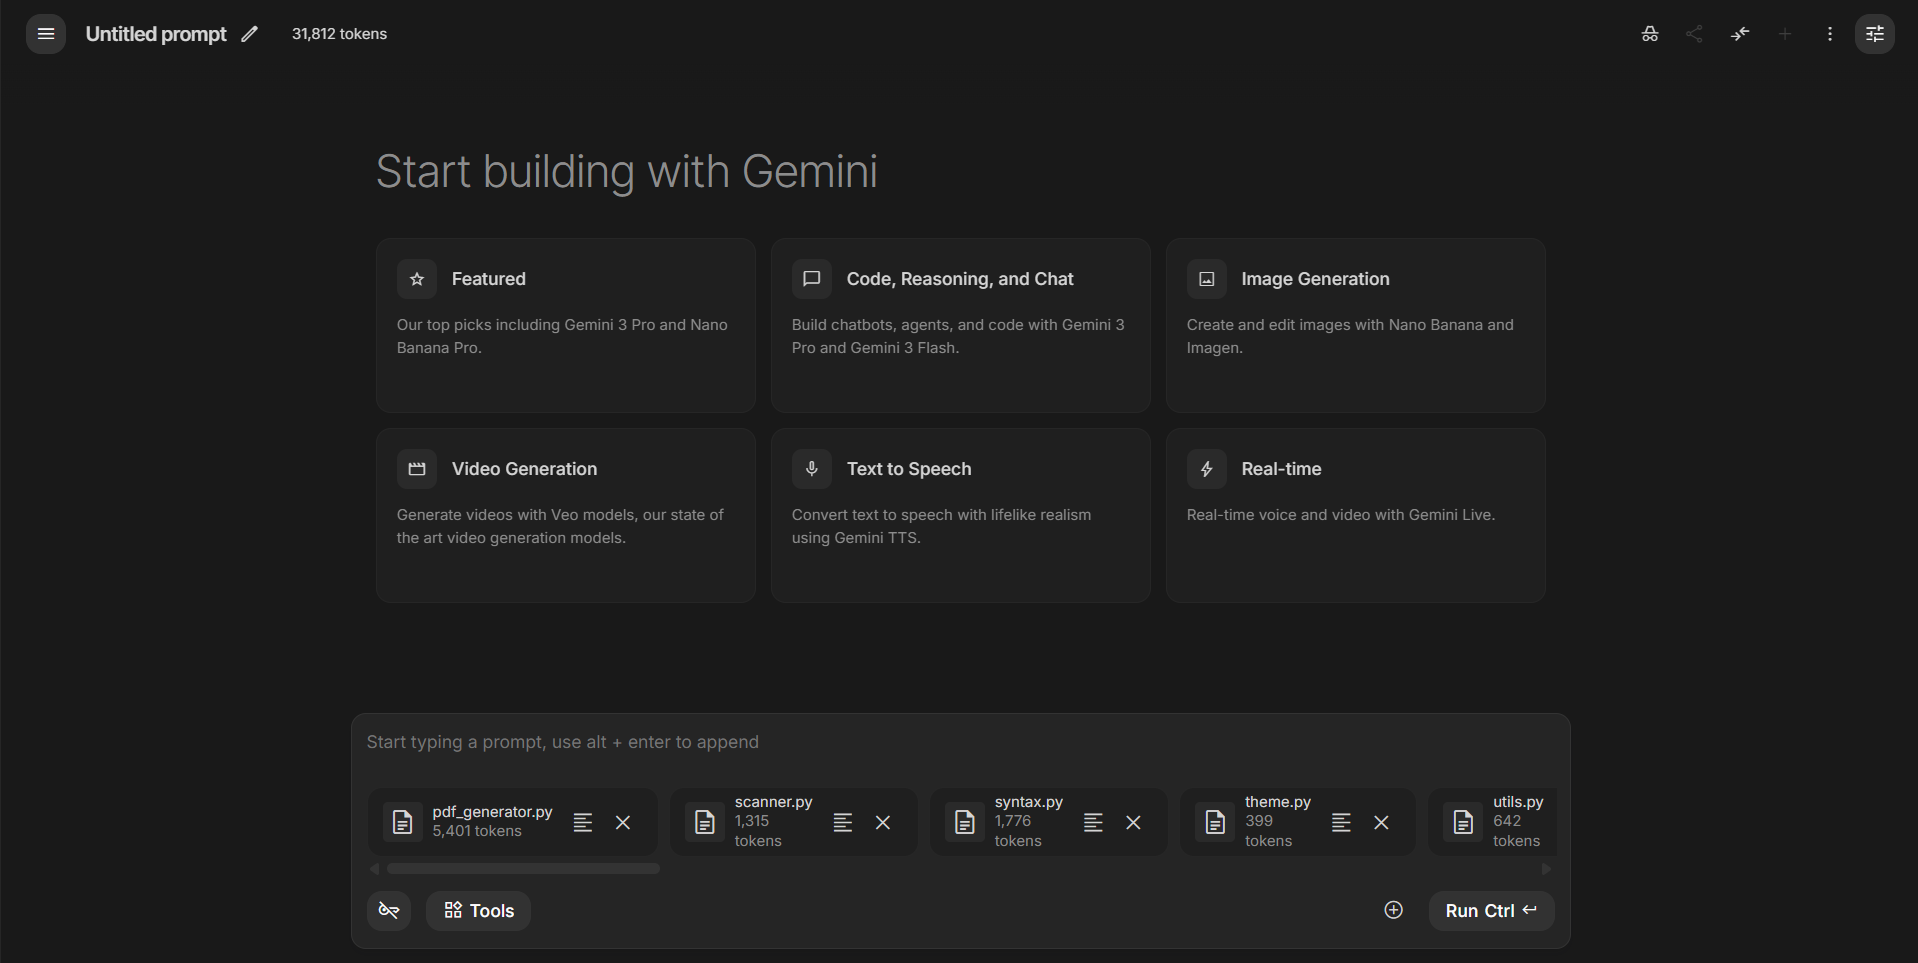Open the syntax.py preview toggle
Image resolution: width=1918 pixels, height=963 pixels.
tap(1093, 822)
